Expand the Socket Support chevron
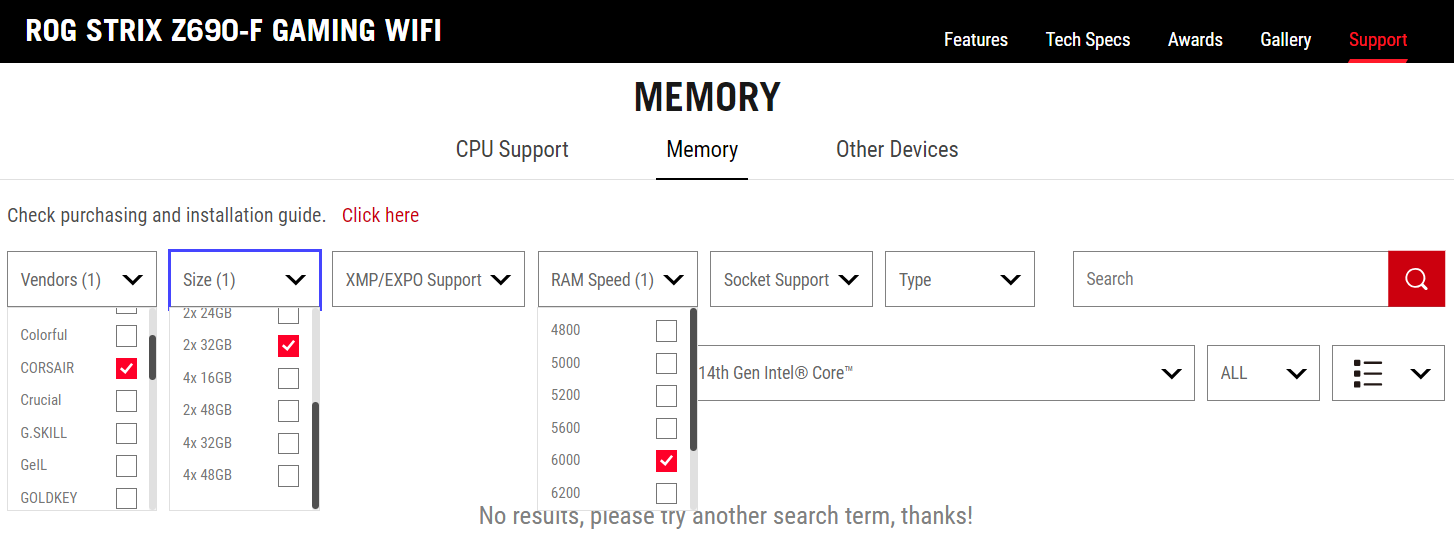 pos(849,280)
